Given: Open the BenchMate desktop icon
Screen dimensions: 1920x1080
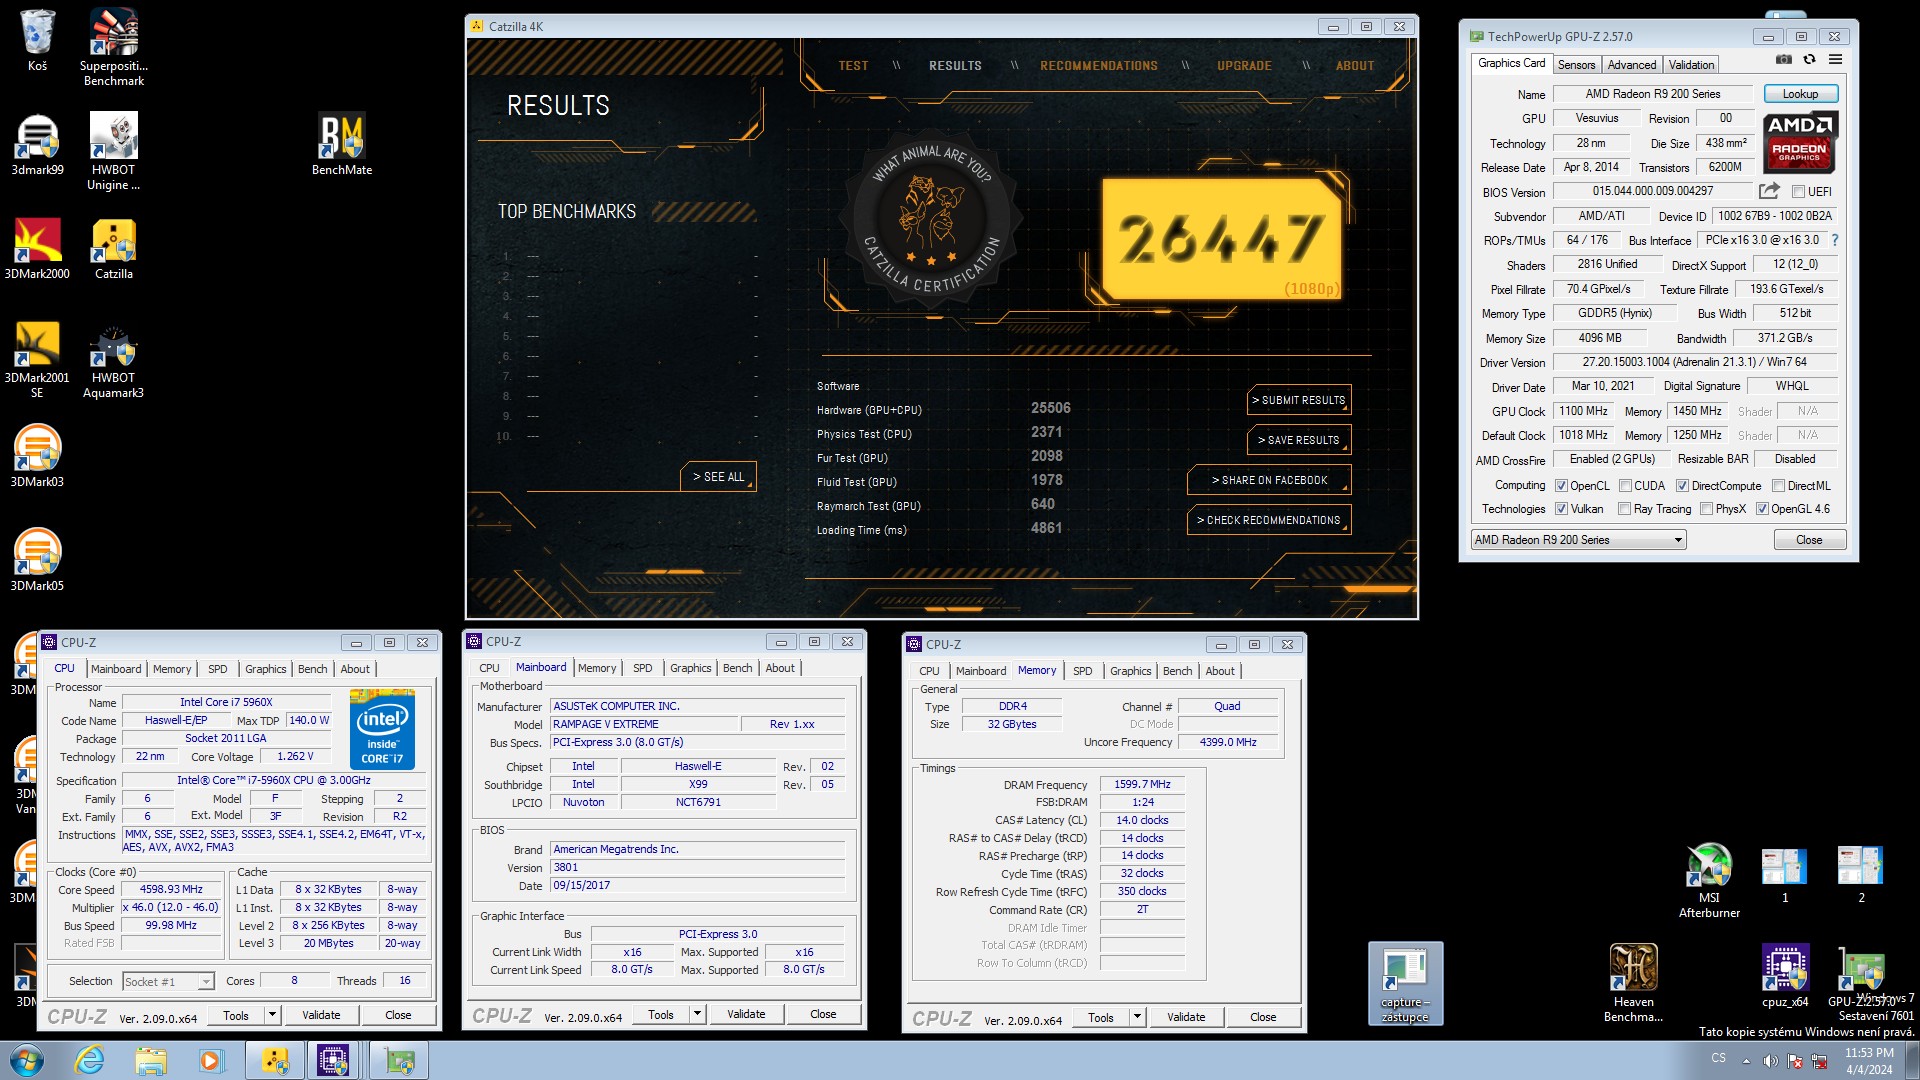Looking at the screenshot, I should pyautogui.click(x=342, y=145).
